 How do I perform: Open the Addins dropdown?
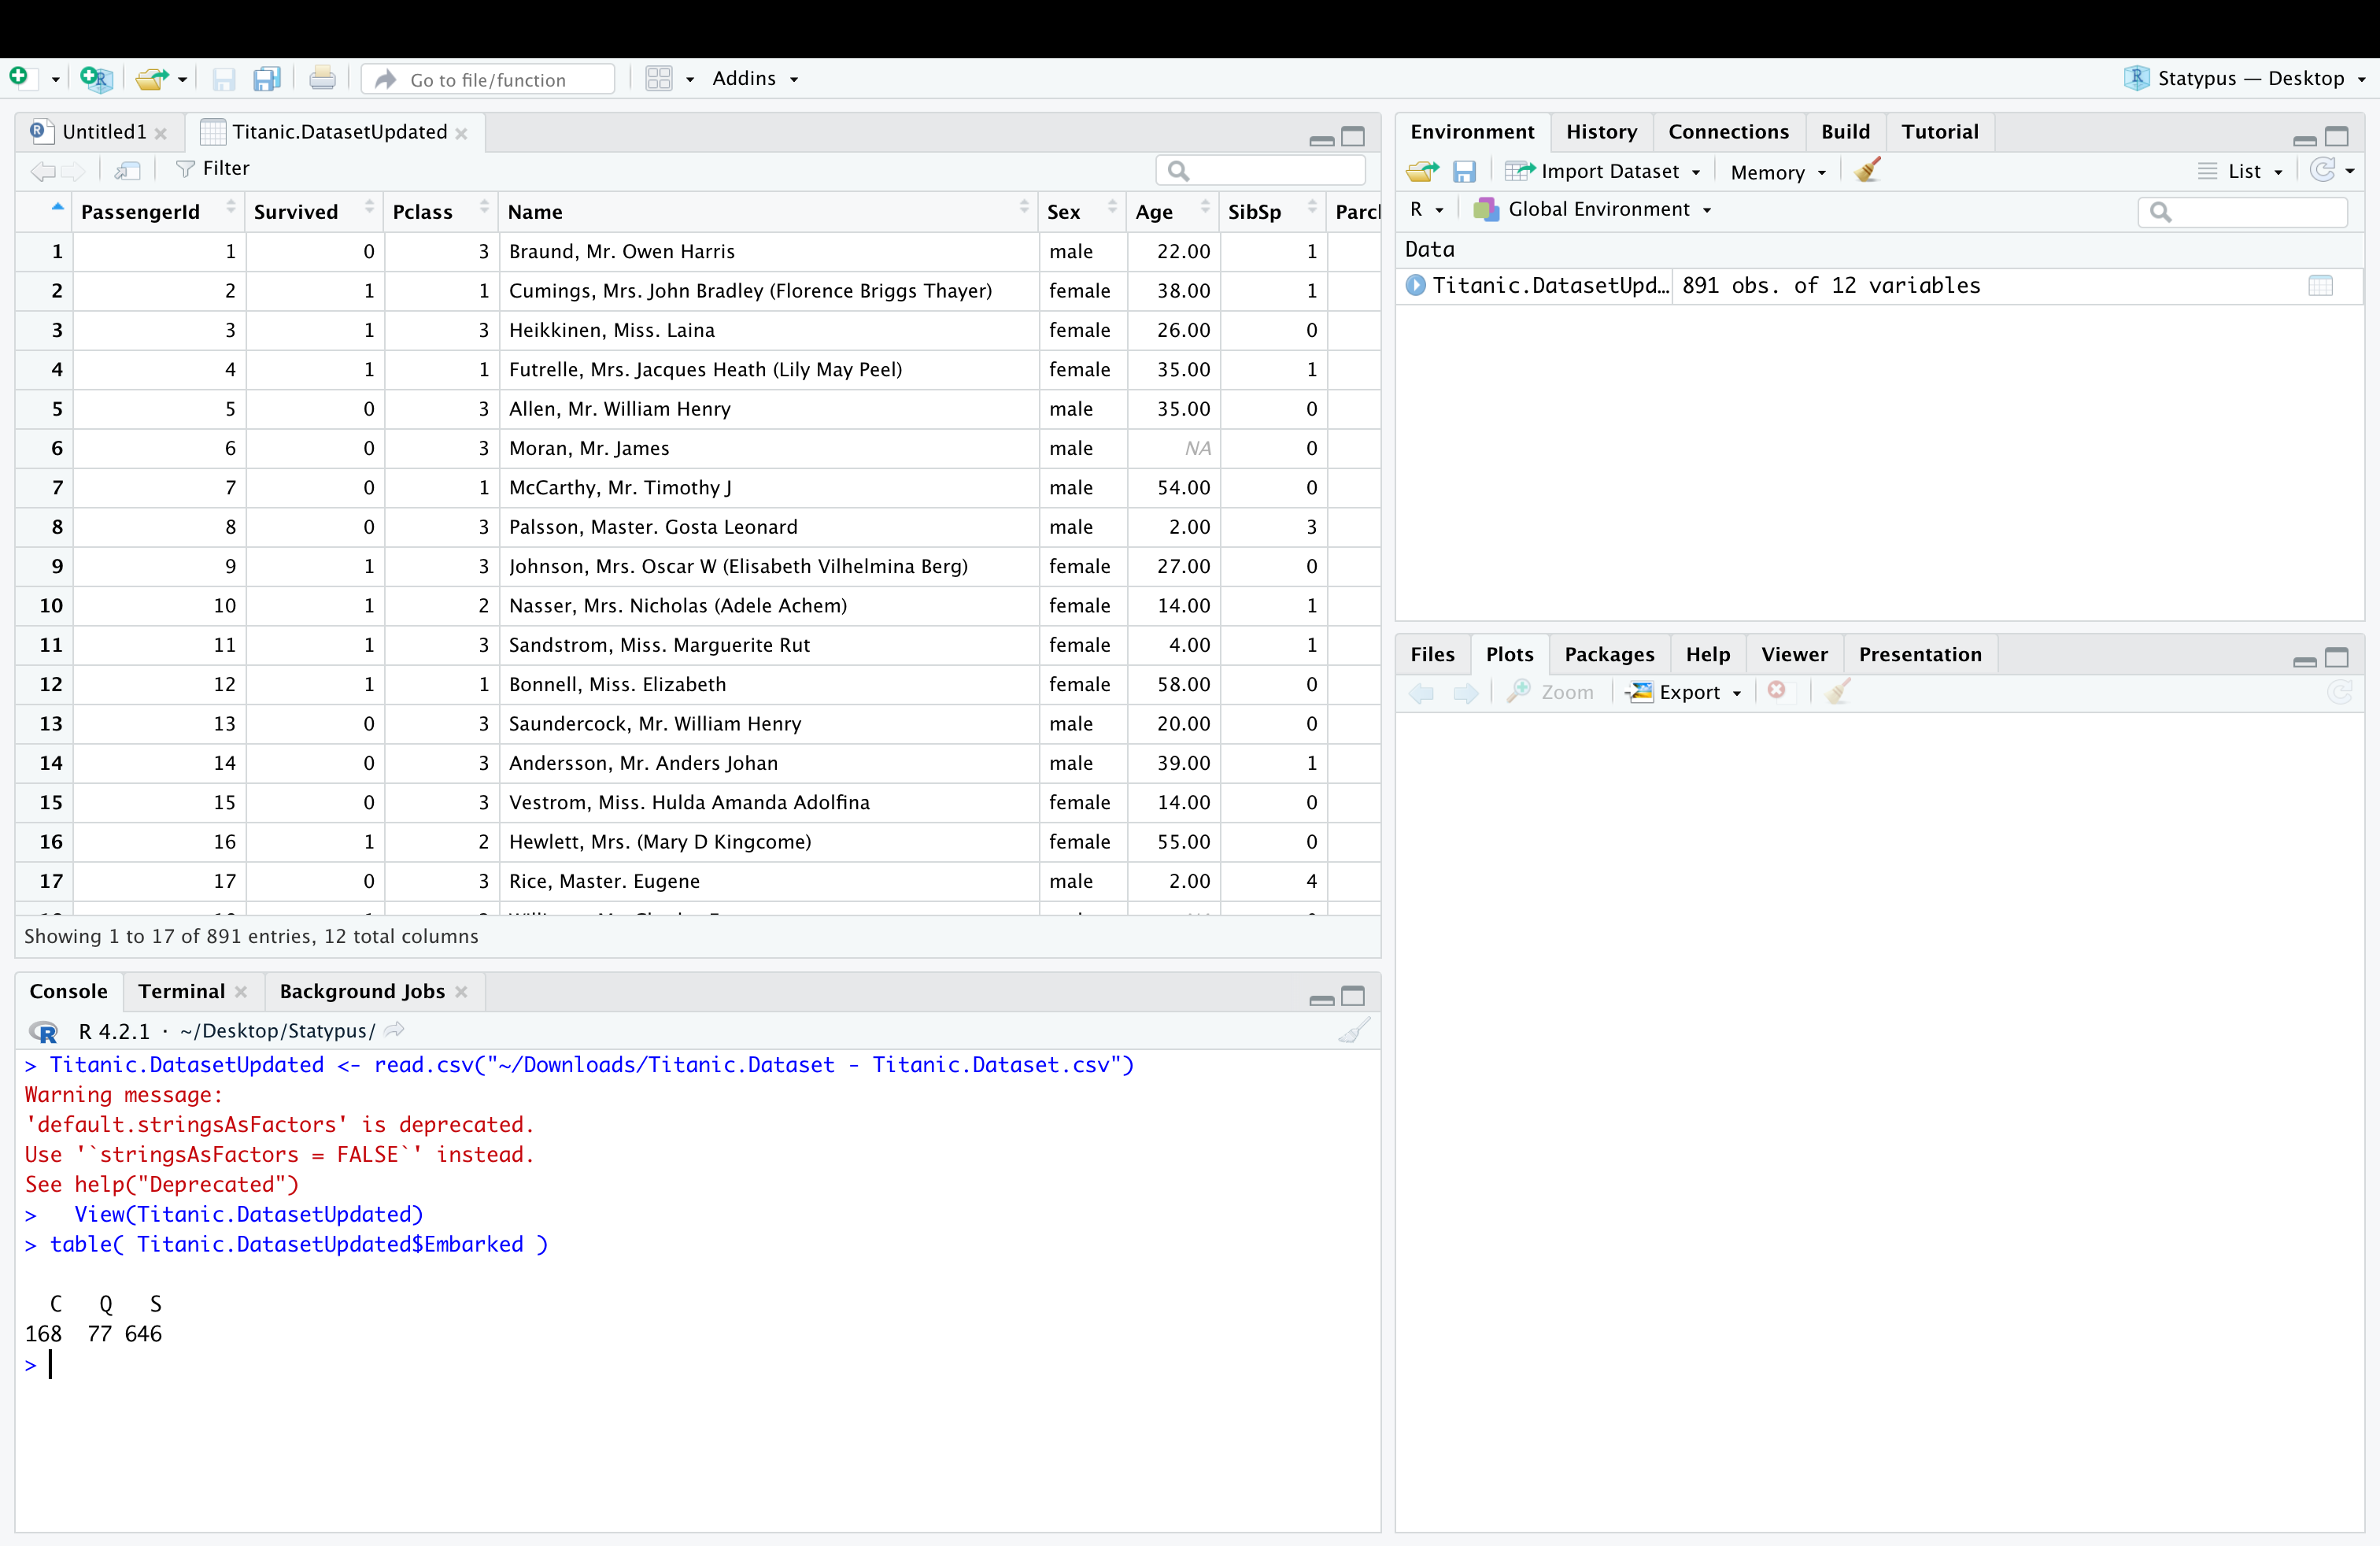pos(755,79)
